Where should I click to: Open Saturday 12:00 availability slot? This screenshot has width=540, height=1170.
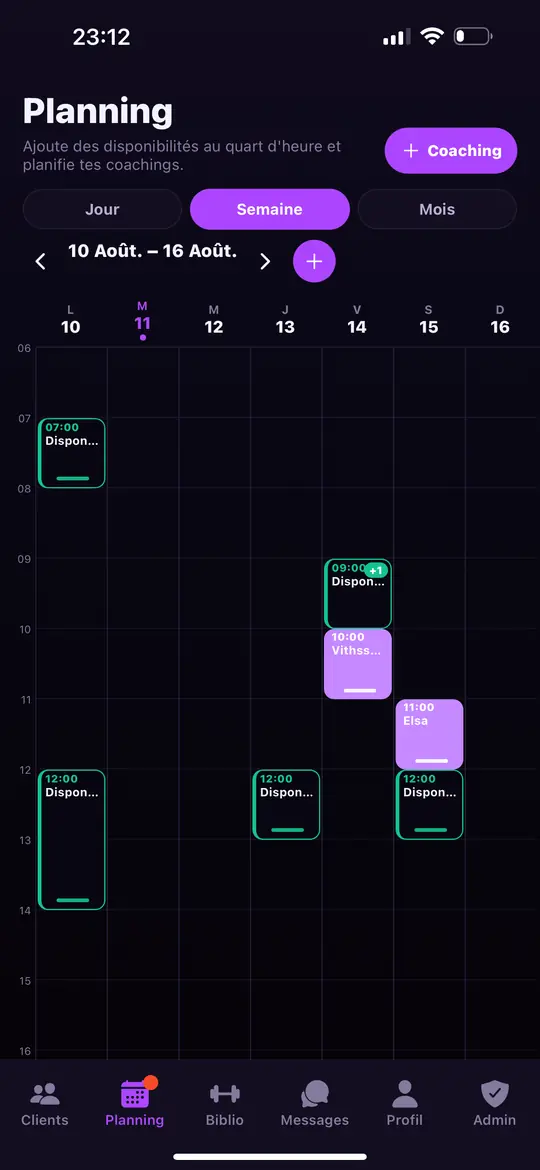click(x=430, y=804)
